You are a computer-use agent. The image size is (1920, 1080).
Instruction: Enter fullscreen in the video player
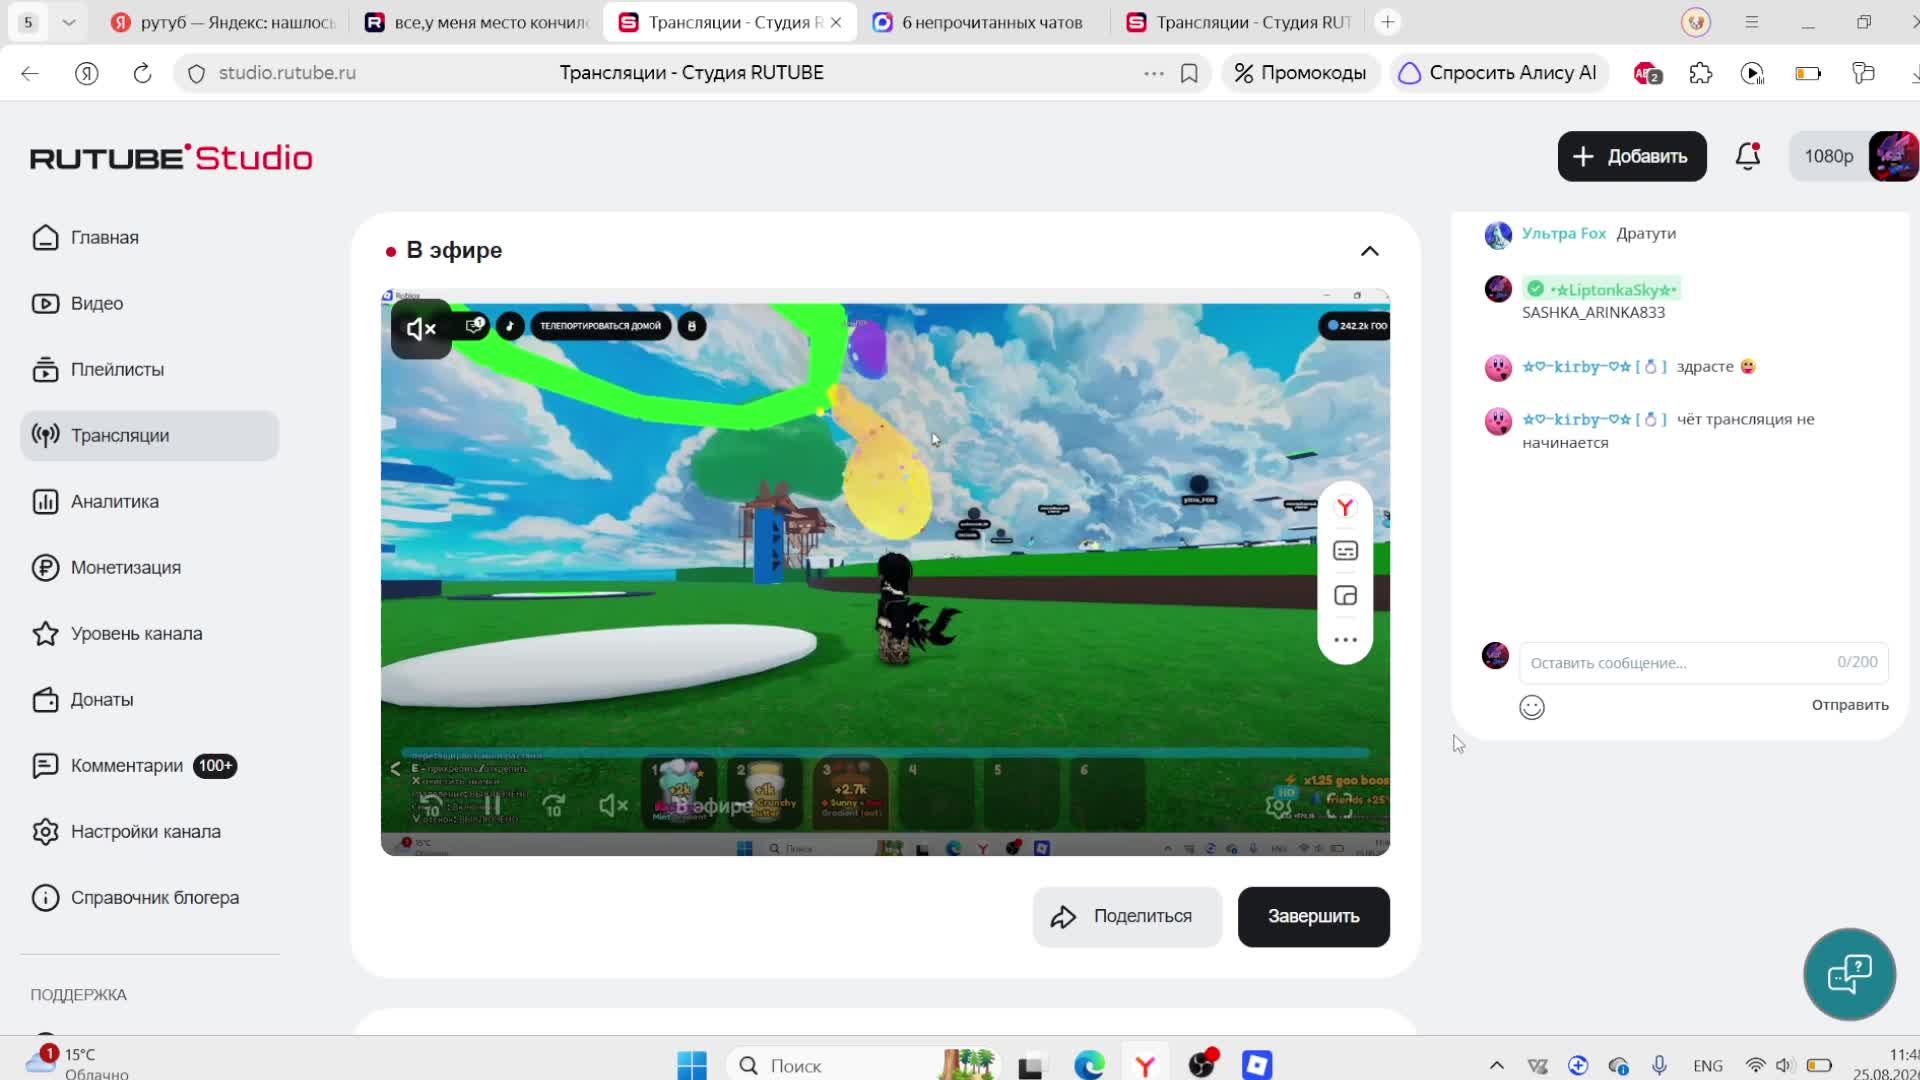click(x=1340, y=805)
